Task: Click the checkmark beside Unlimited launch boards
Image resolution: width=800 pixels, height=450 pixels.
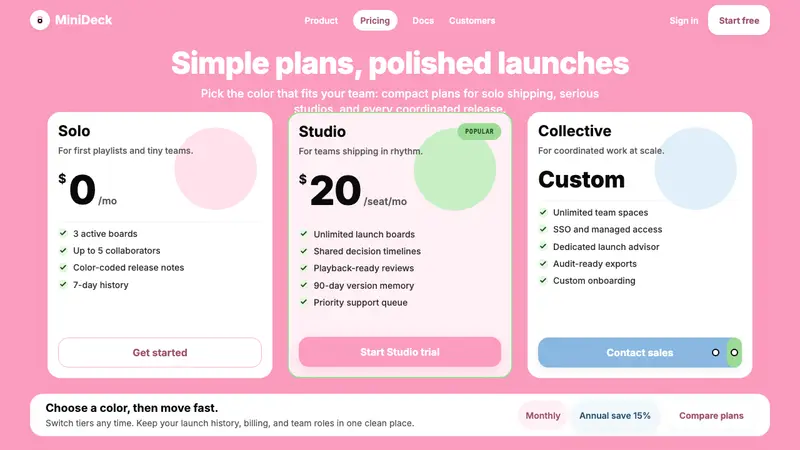Action: pos(304,234)
